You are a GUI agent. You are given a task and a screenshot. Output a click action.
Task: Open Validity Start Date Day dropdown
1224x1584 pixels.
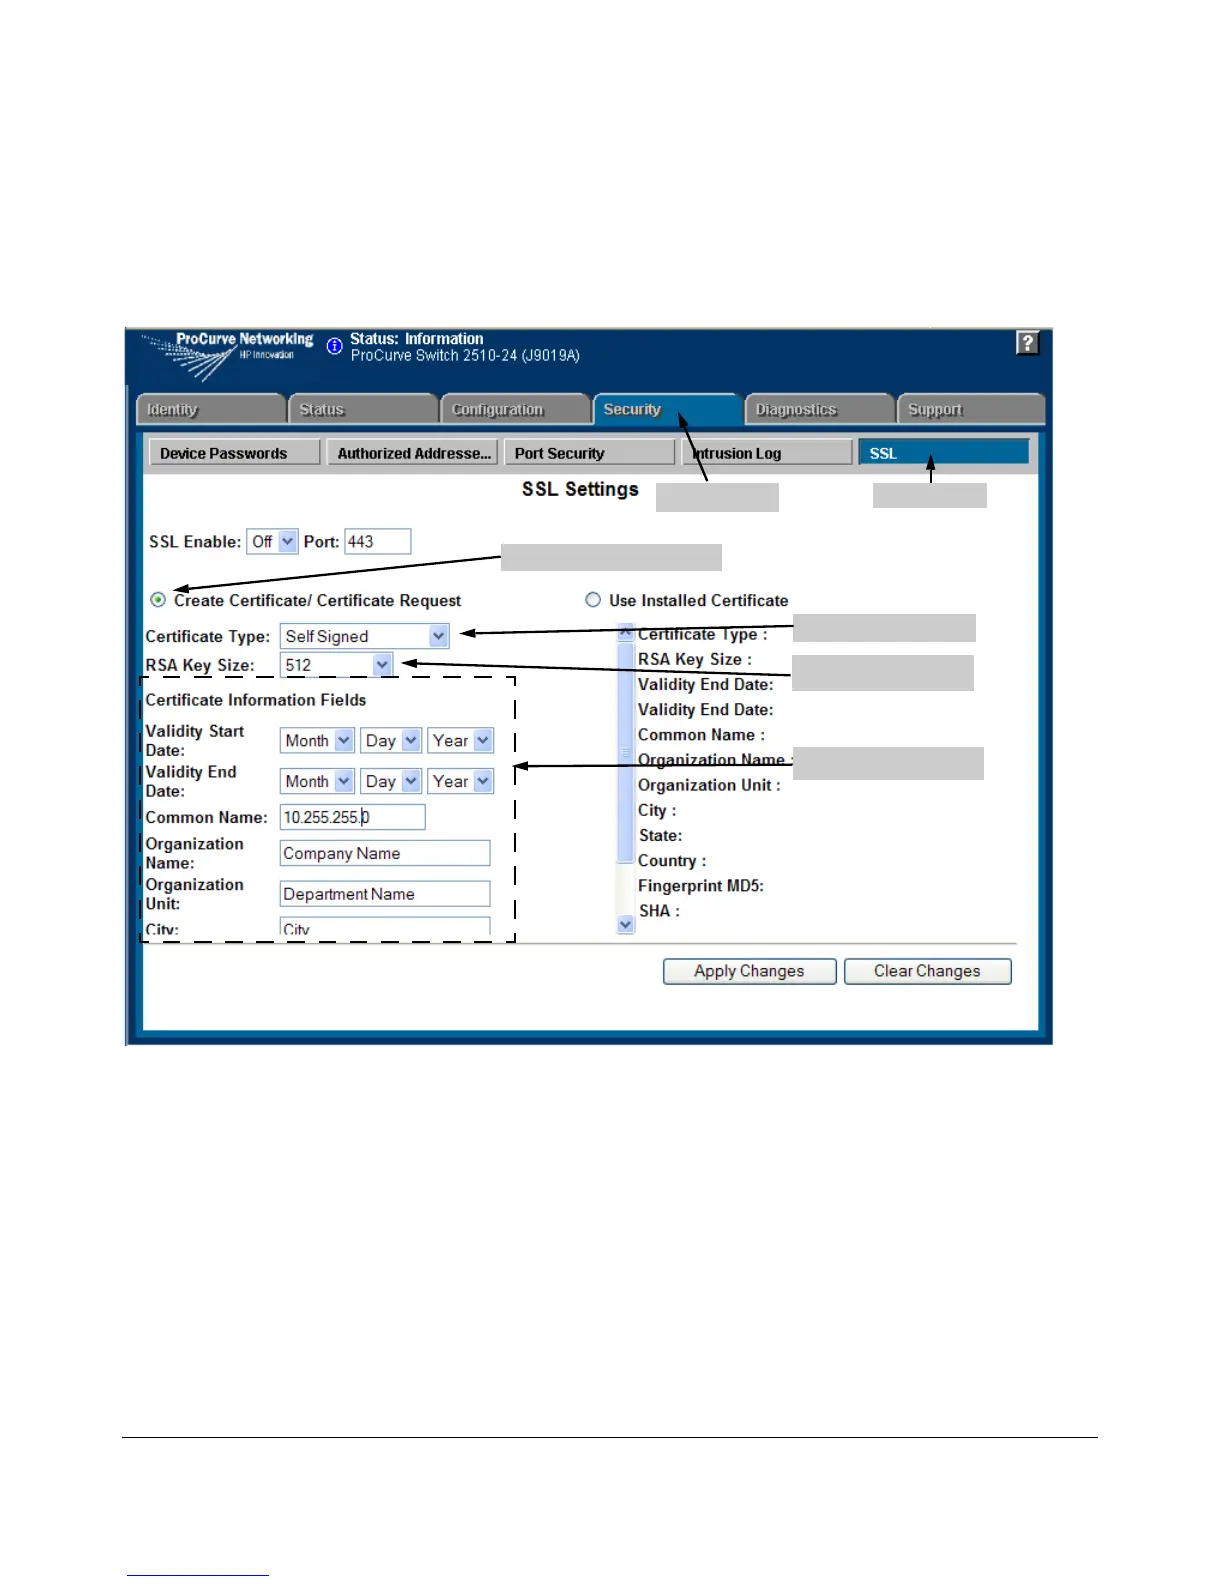pos(391,740)
